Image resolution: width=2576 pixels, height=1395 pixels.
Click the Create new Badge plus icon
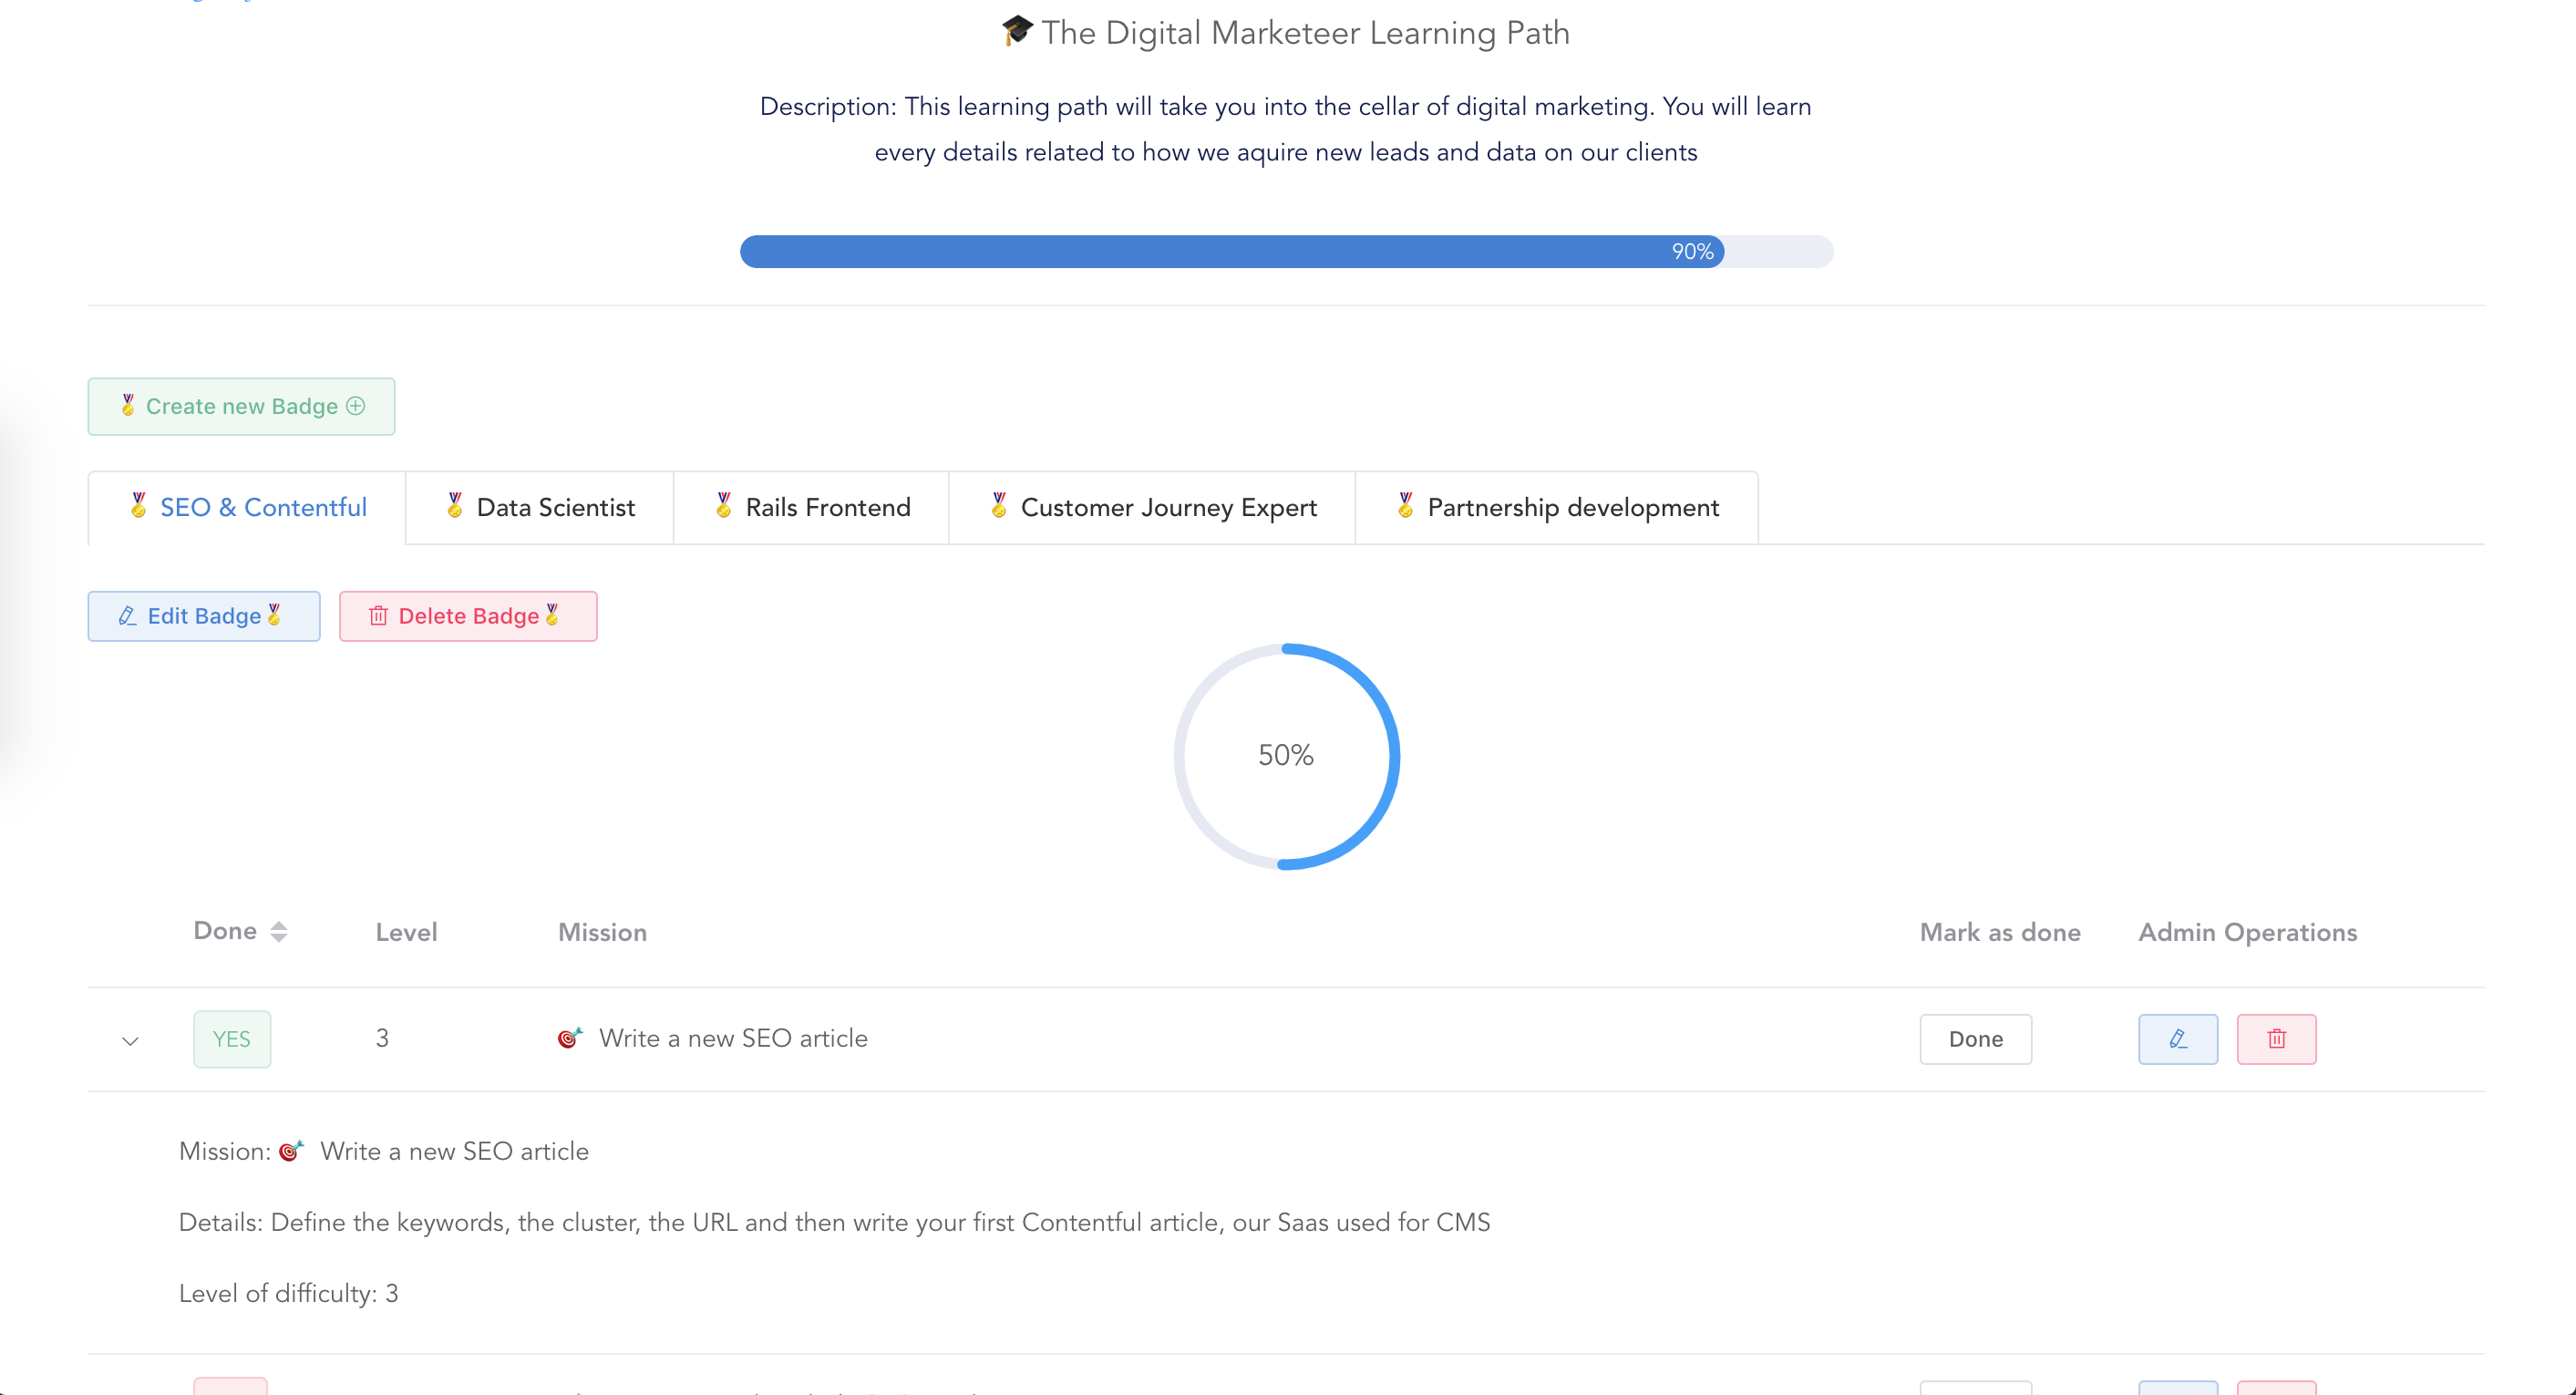pos(357,408)
